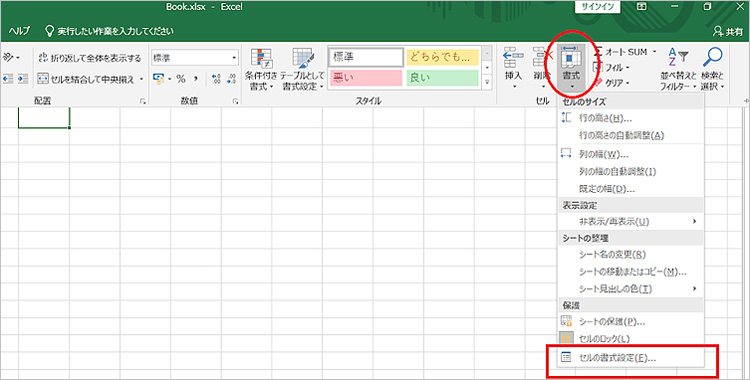Open the ヘルプ (Help) ribbon tab
The height and width of the screenshot is (380, 750).
point(19,31)
